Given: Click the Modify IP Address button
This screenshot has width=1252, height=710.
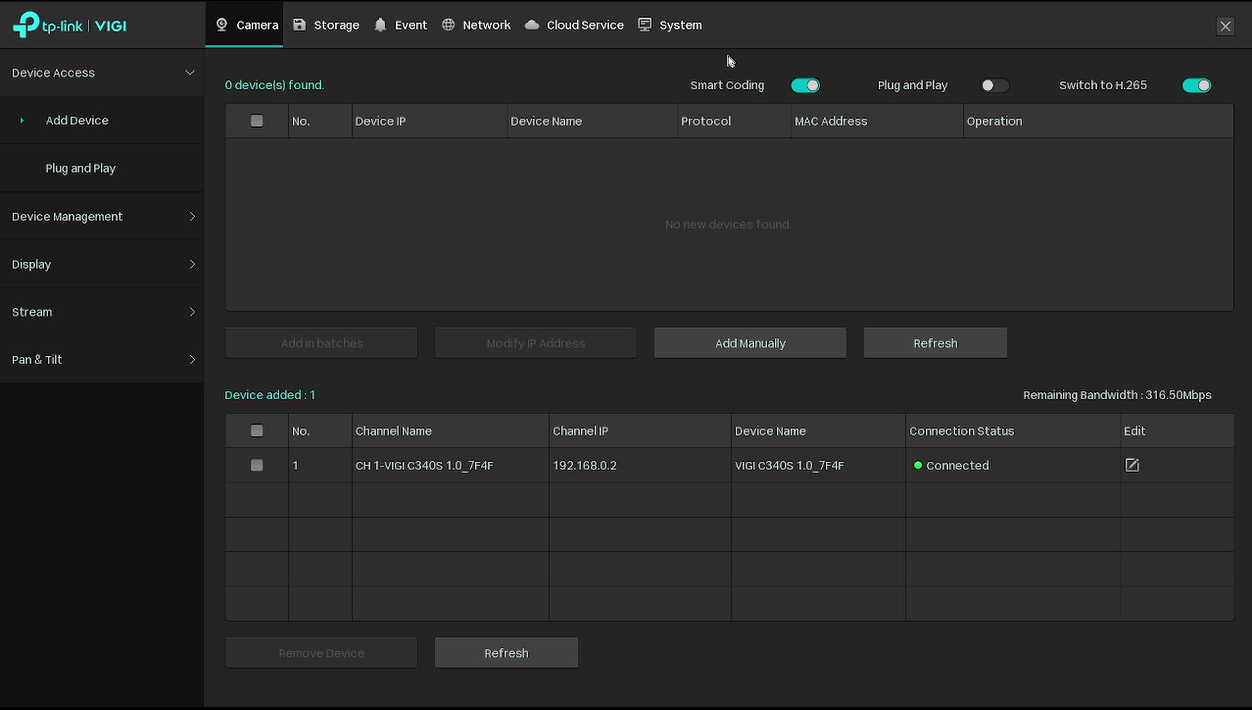Looking at the screenshot, I should 535,343.
